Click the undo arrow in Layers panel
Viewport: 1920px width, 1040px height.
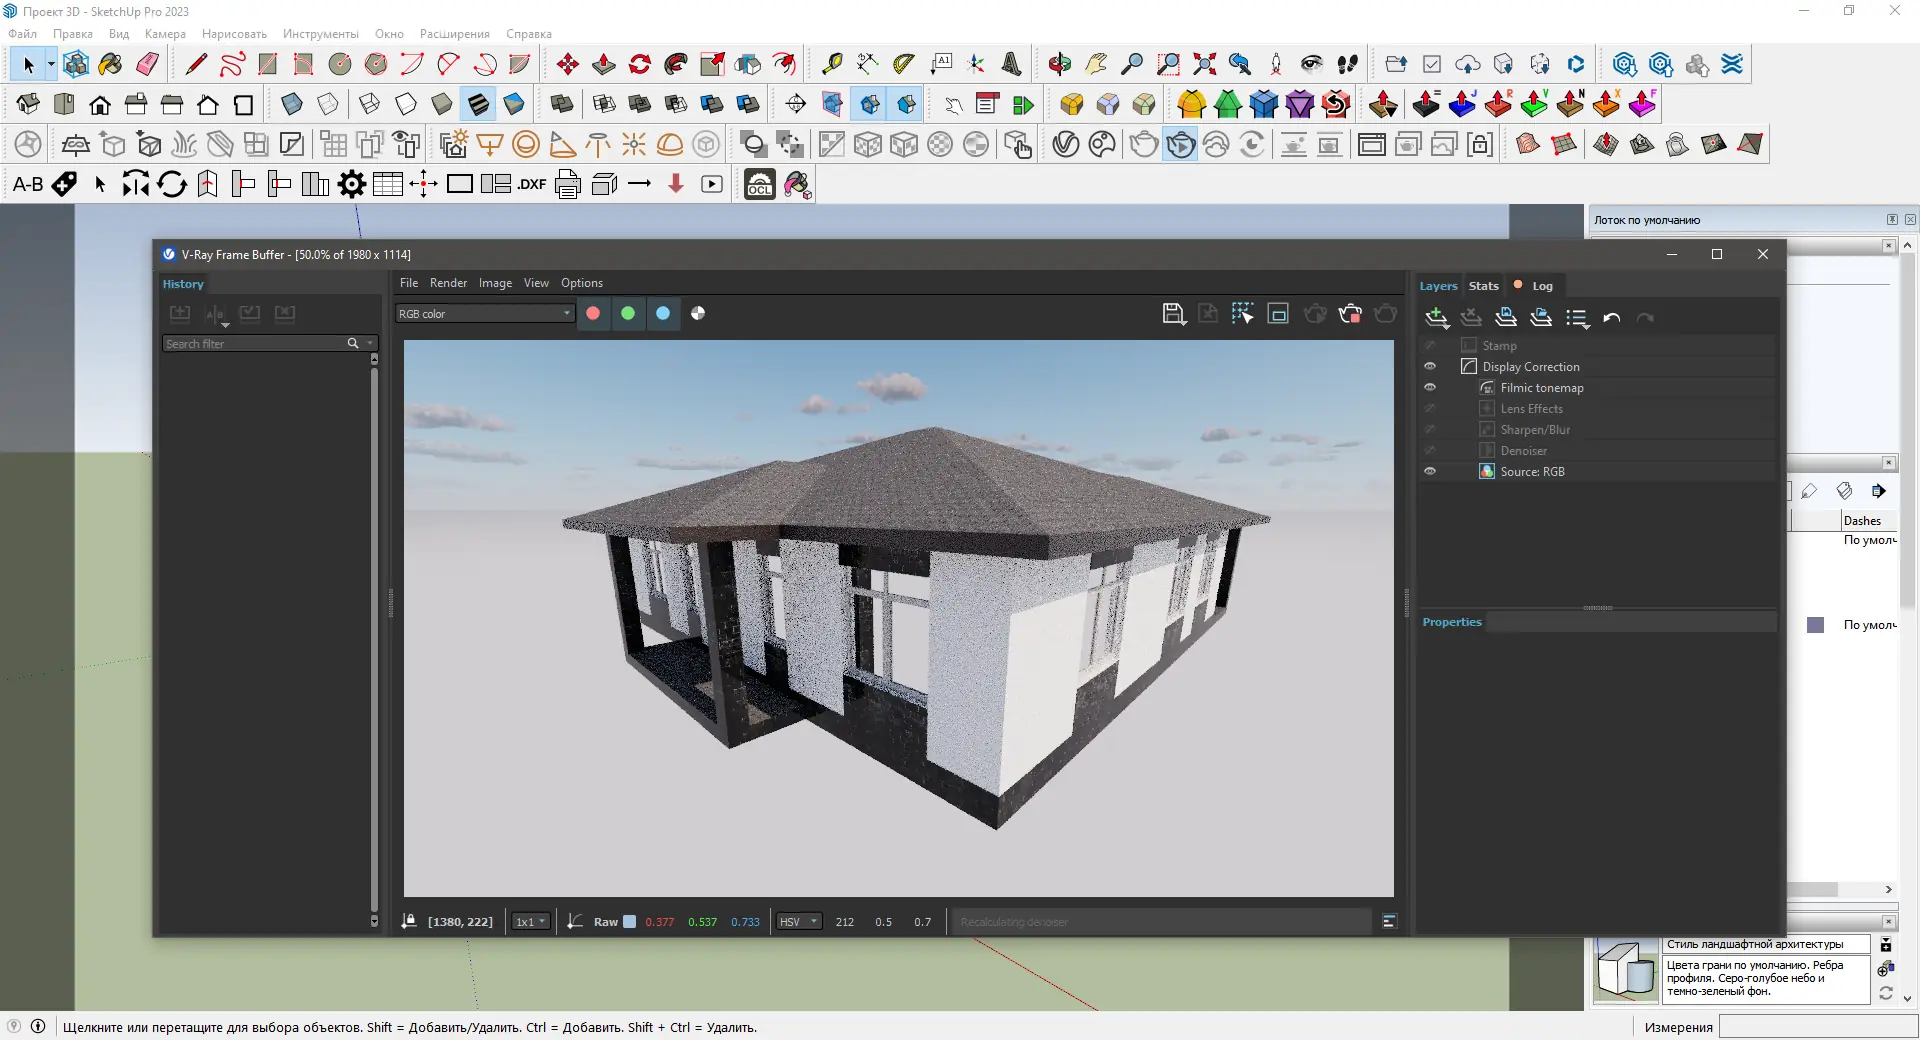tap(1611, 318)
